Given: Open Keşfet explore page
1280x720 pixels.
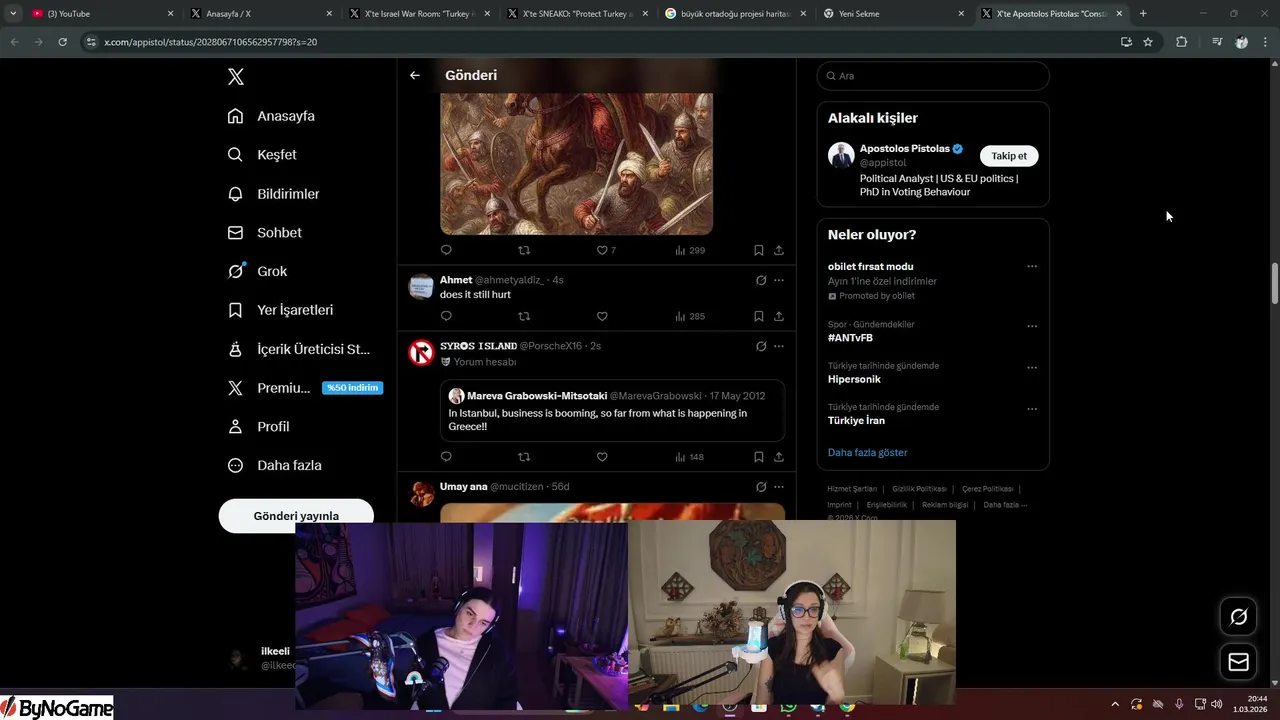Looking at the screenshot, I should (x=262, y=155).
